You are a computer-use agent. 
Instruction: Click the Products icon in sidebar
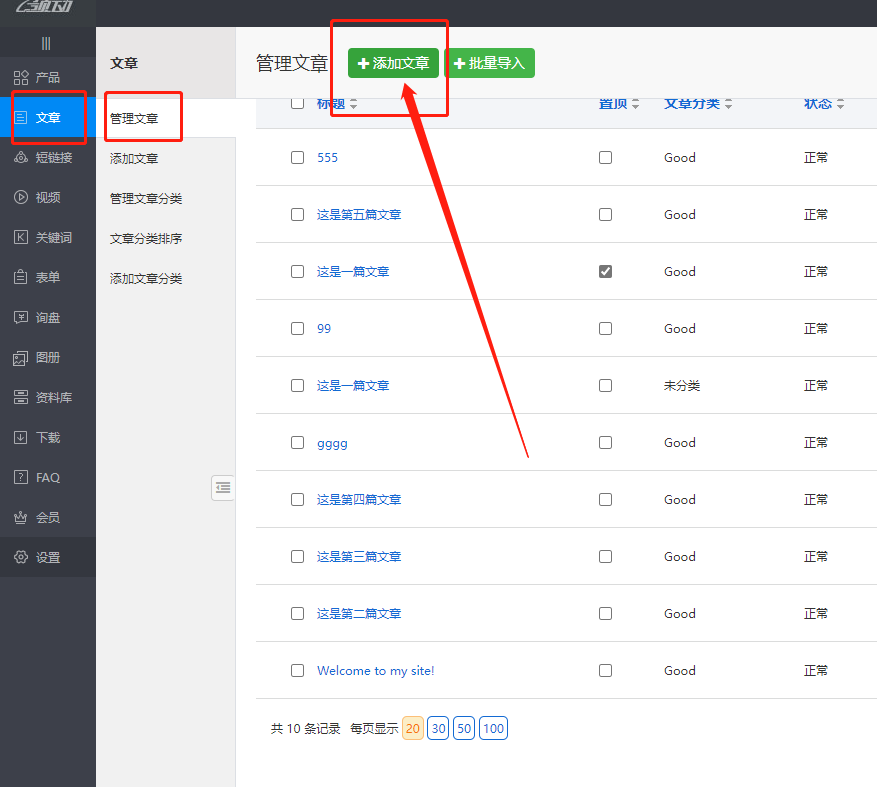tap(21, 78)
